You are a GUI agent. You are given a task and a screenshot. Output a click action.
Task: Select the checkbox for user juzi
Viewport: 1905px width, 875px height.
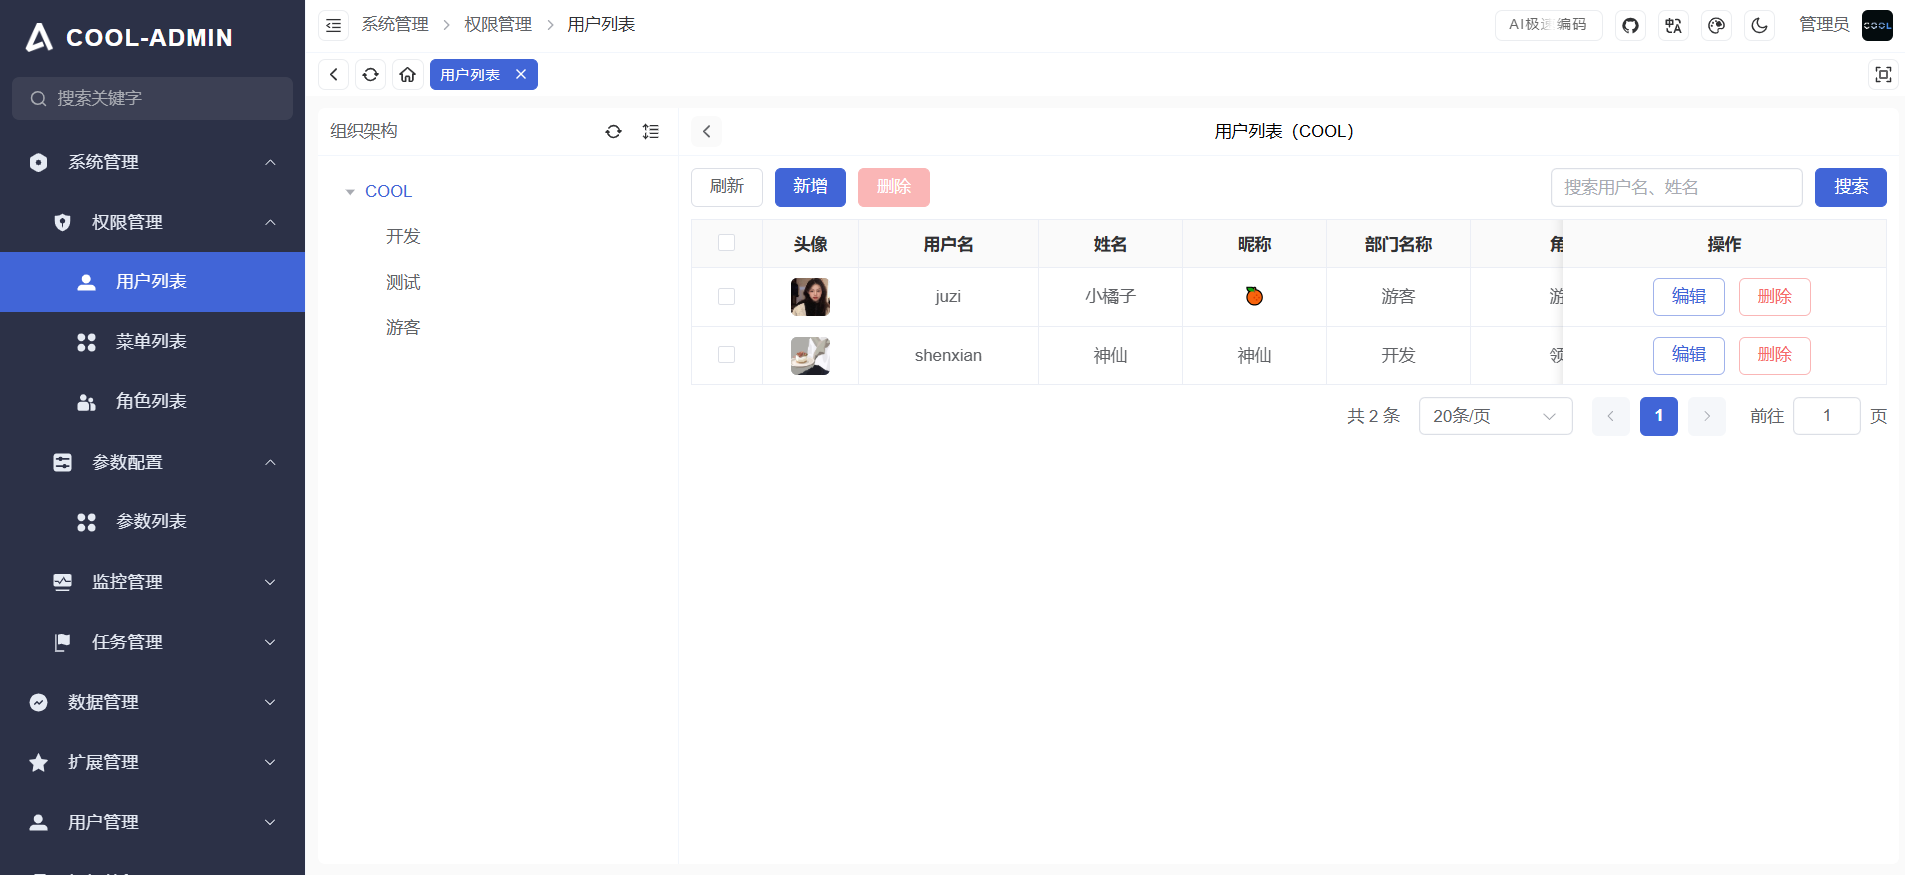click(726, 297)
